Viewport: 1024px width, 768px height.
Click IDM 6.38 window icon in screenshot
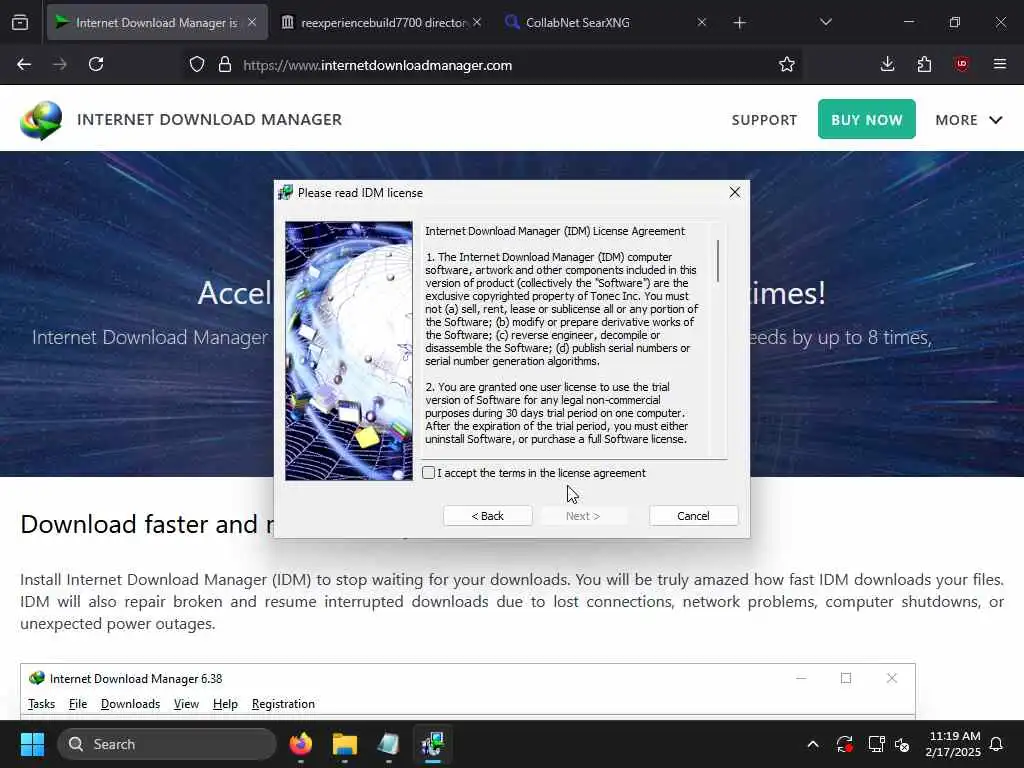(37, 679)
